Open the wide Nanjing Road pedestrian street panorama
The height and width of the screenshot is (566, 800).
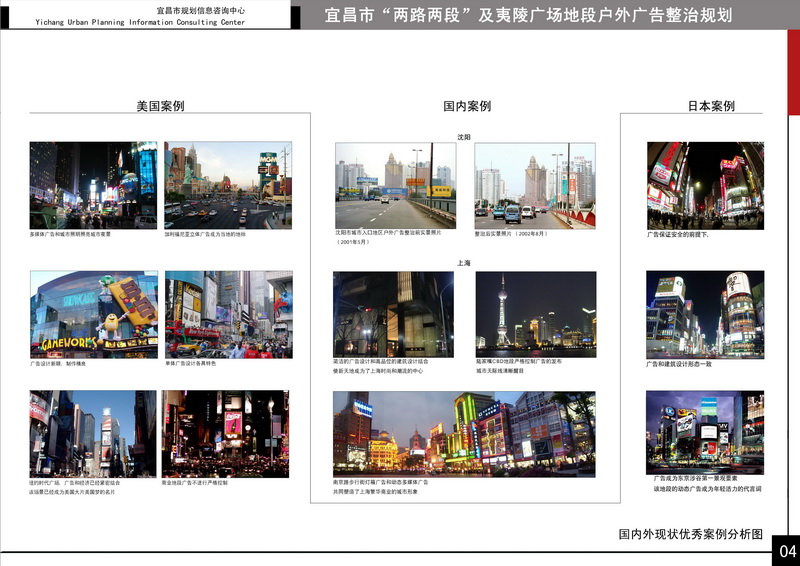[464, 431]
